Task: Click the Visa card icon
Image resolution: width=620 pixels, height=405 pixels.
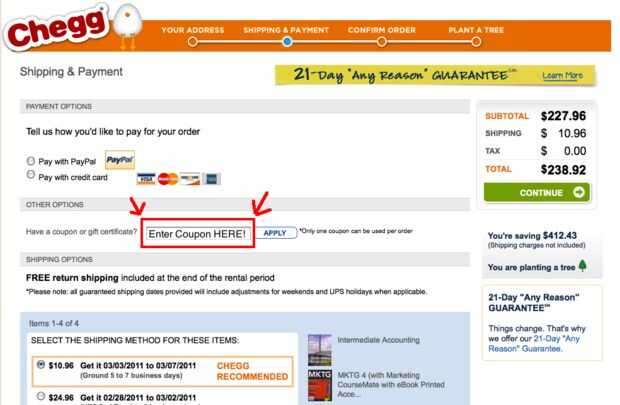Action: click(x=146, y=179)
